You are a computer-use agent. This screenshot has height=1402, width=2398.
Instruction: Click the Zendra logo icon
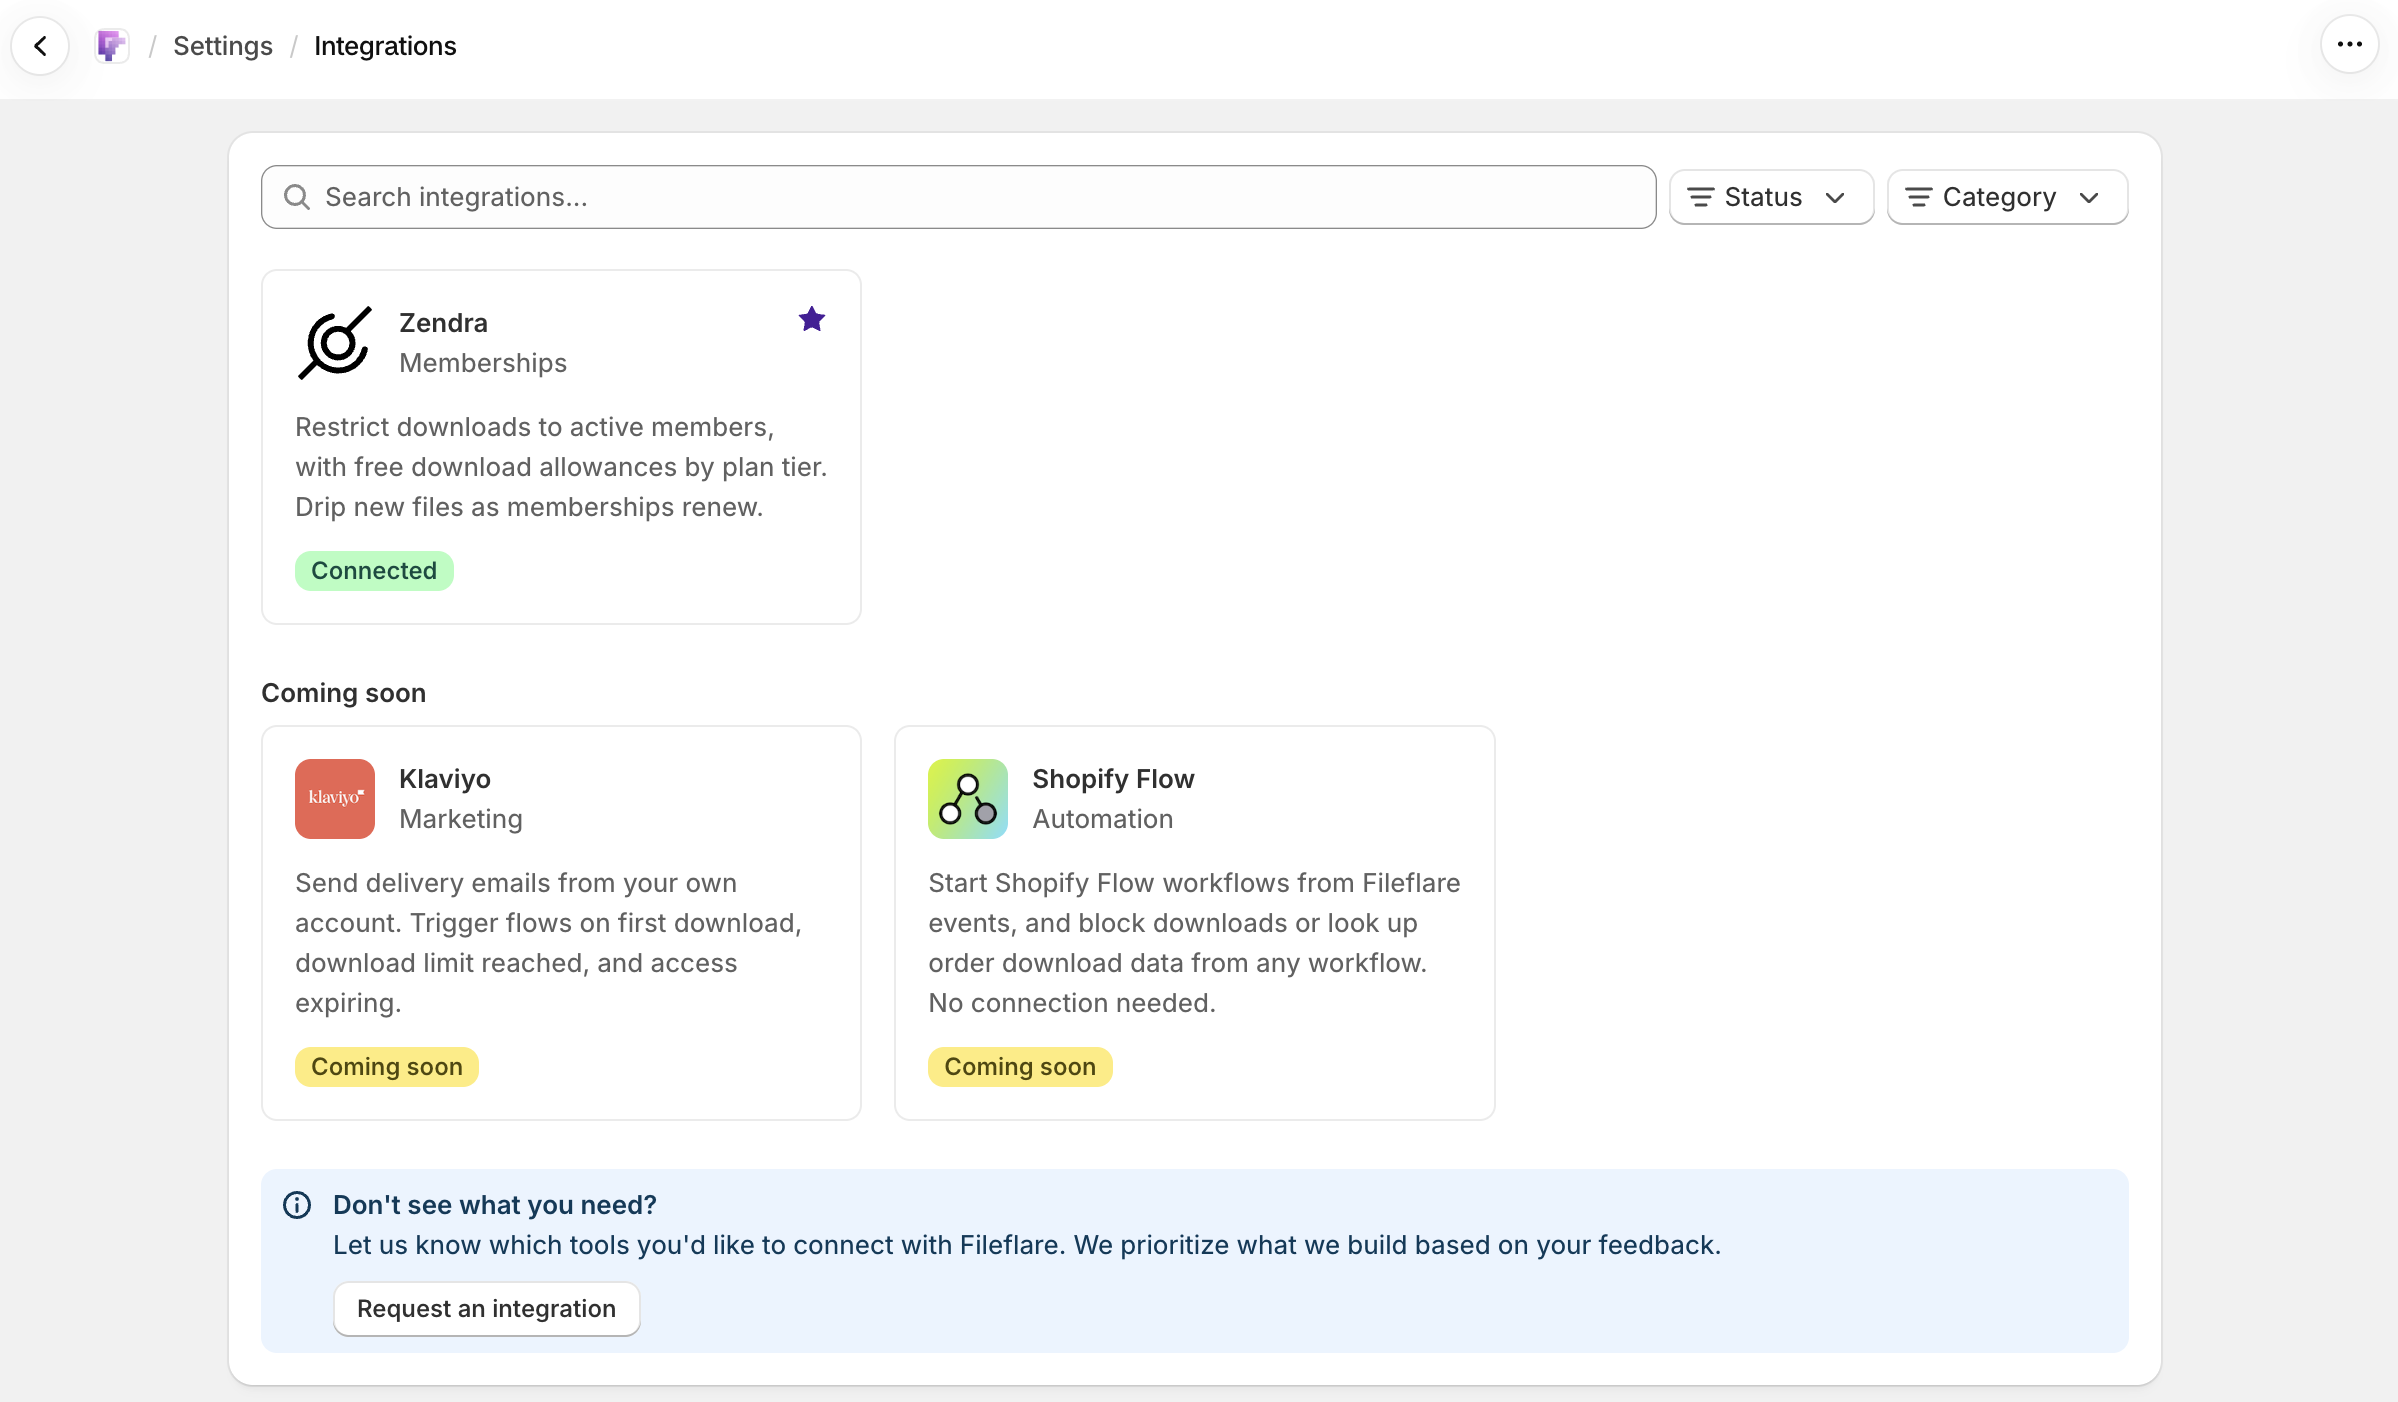[335, 343]
